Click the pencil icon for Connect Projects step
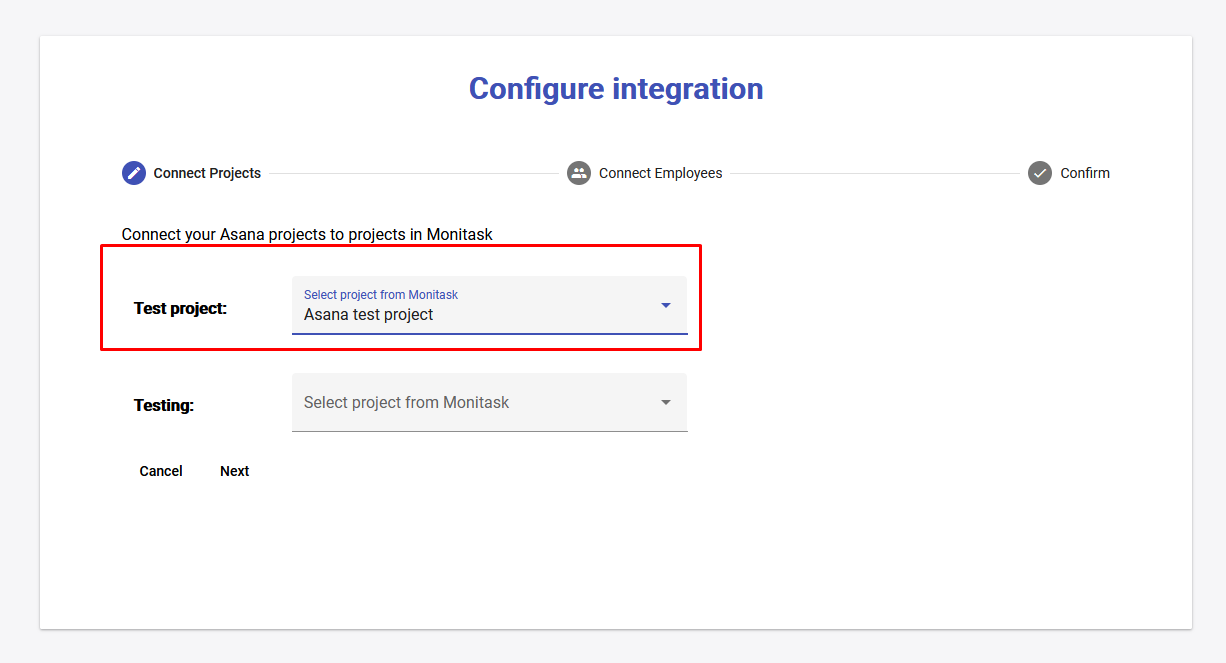This screenshot has height=663, width=1226. point(134,173)
